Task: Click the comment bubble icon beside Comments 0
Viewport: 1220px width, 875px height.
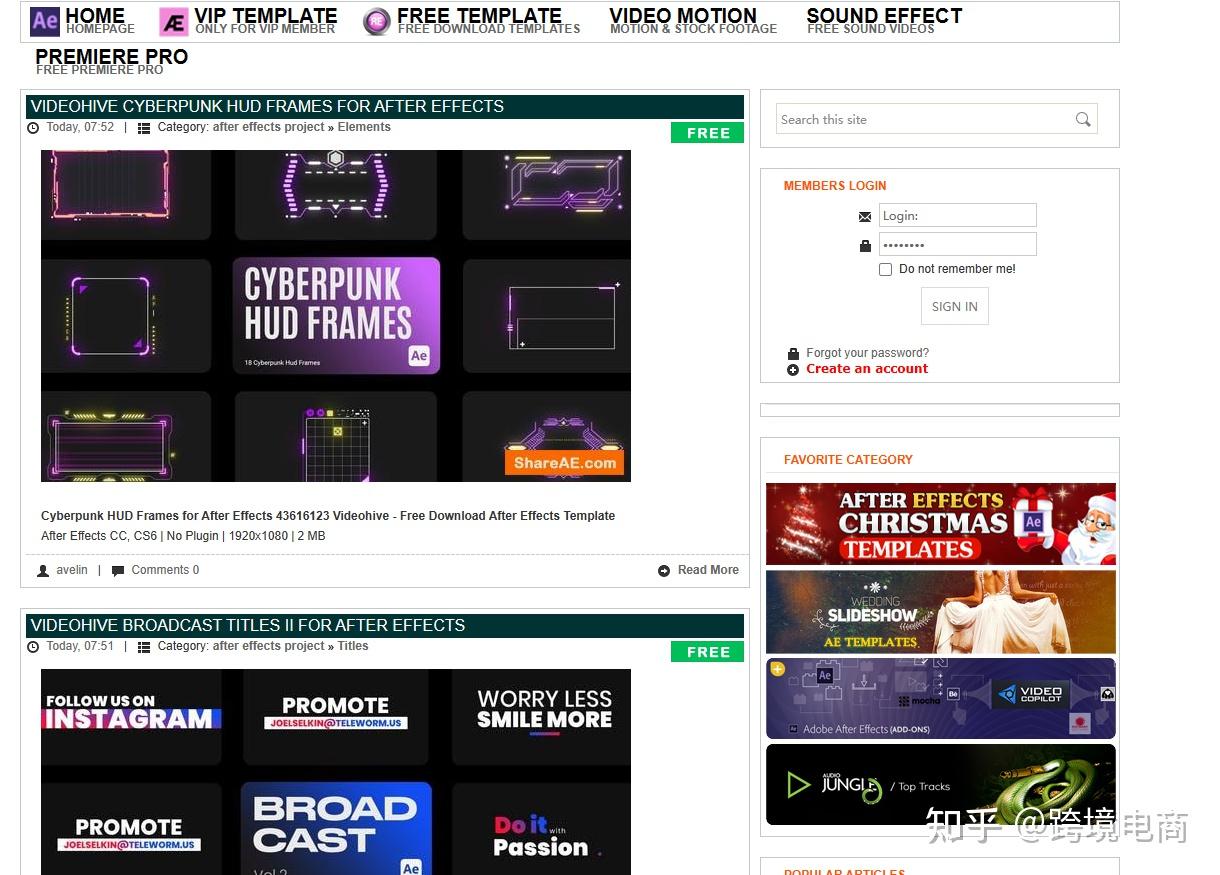Action: click(118, 571)
